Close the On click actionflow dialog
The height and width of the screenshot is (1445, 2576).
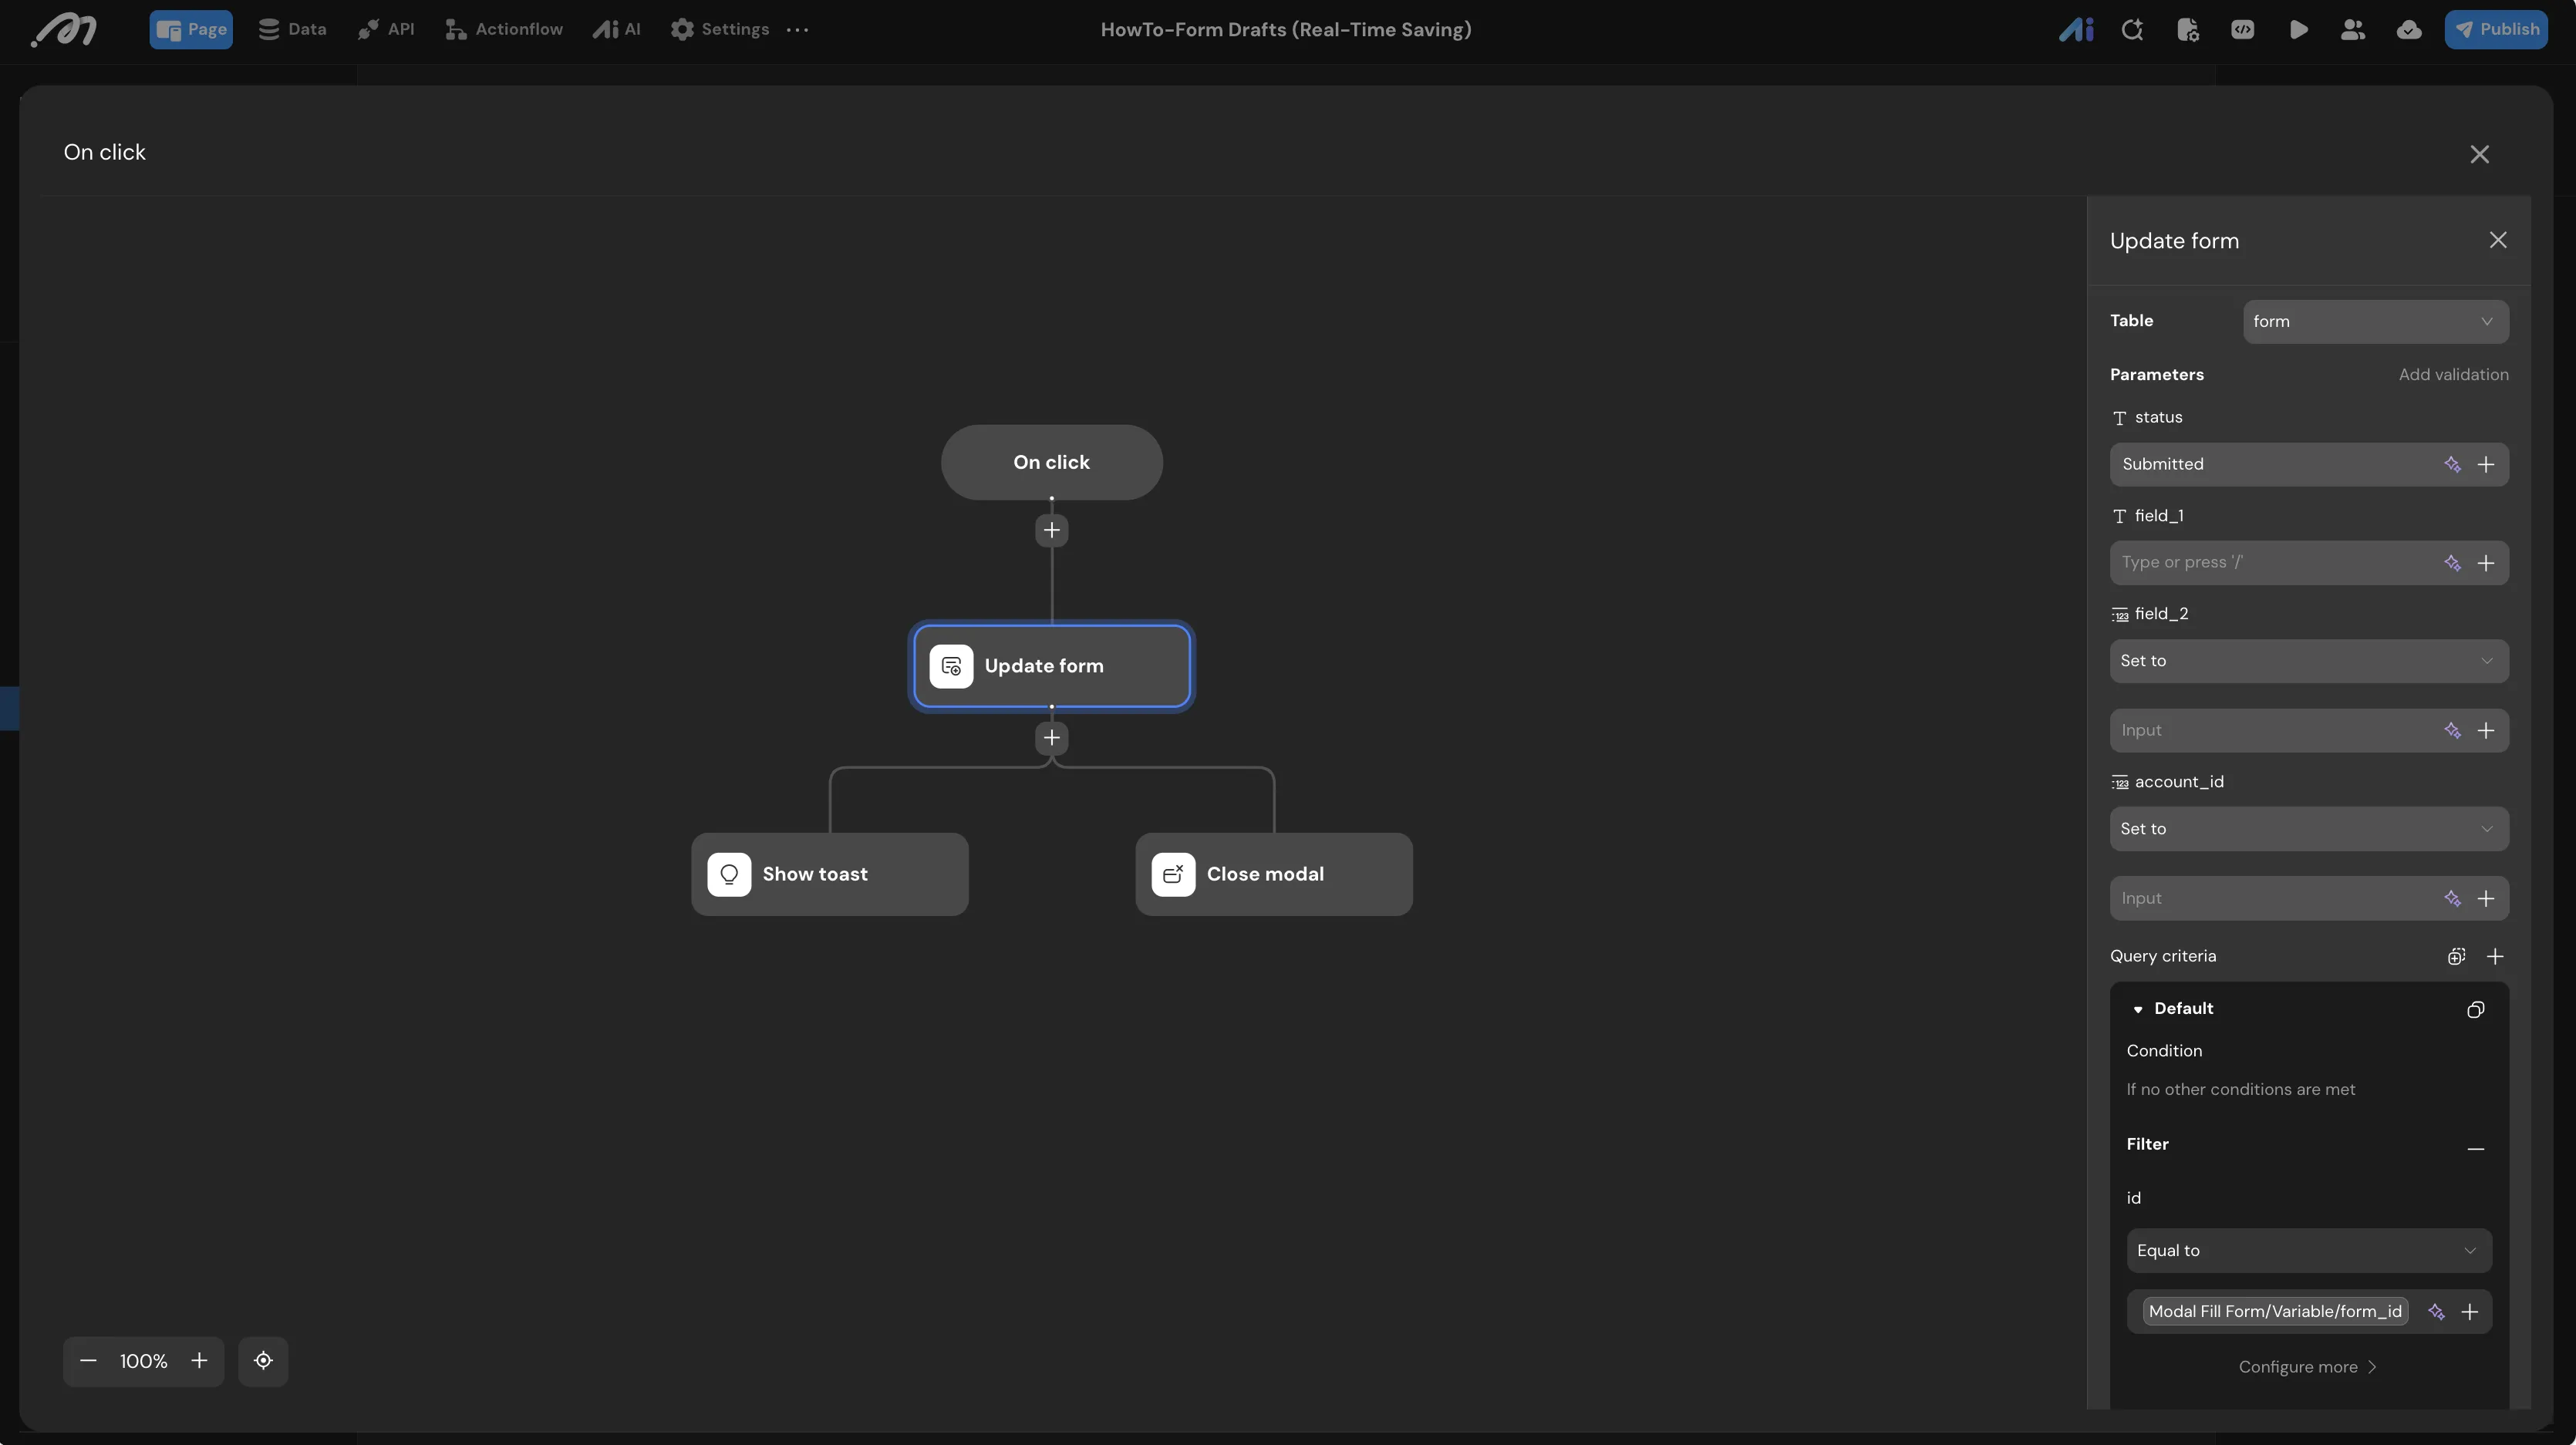[x=2479, y=154]
